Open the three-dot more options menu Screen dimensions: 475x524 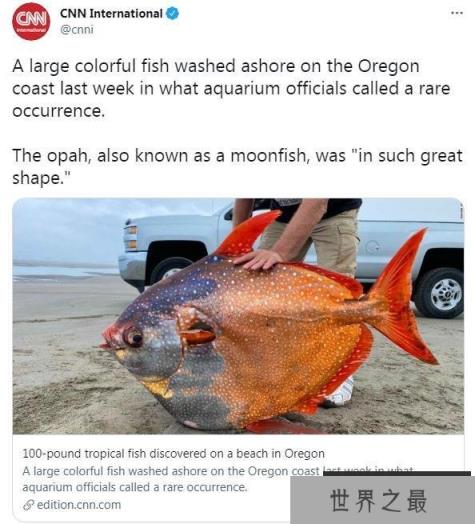[x=457, y=13]
